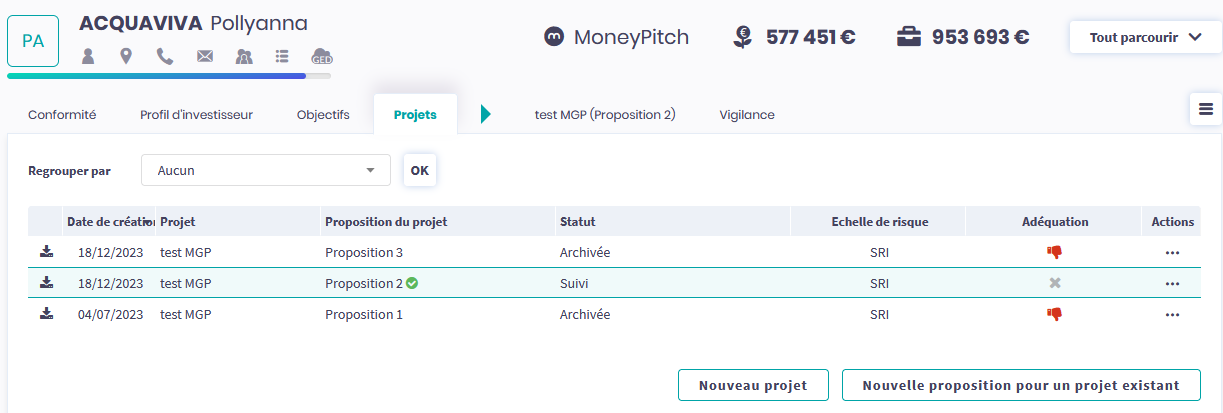This screenshot has height=413, width=1223.
Task: Open the Profil d'investisseur tab
Action: (x=196, y=115)
